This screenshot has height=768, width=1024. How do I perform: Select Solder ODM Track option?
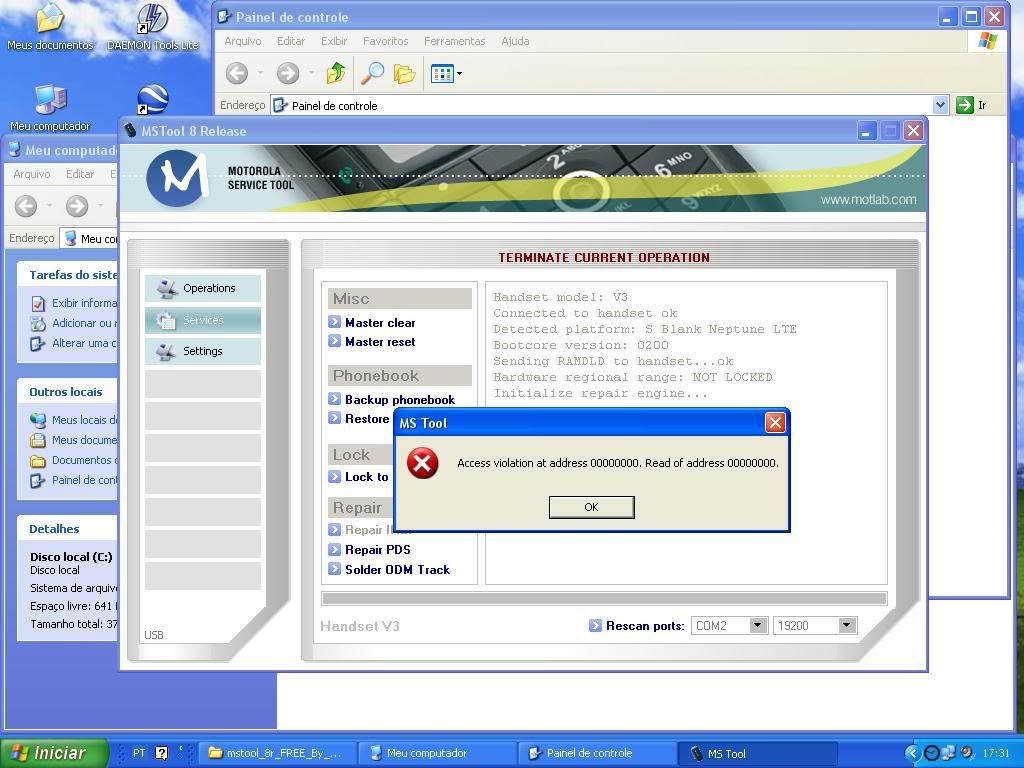[397, 570]
